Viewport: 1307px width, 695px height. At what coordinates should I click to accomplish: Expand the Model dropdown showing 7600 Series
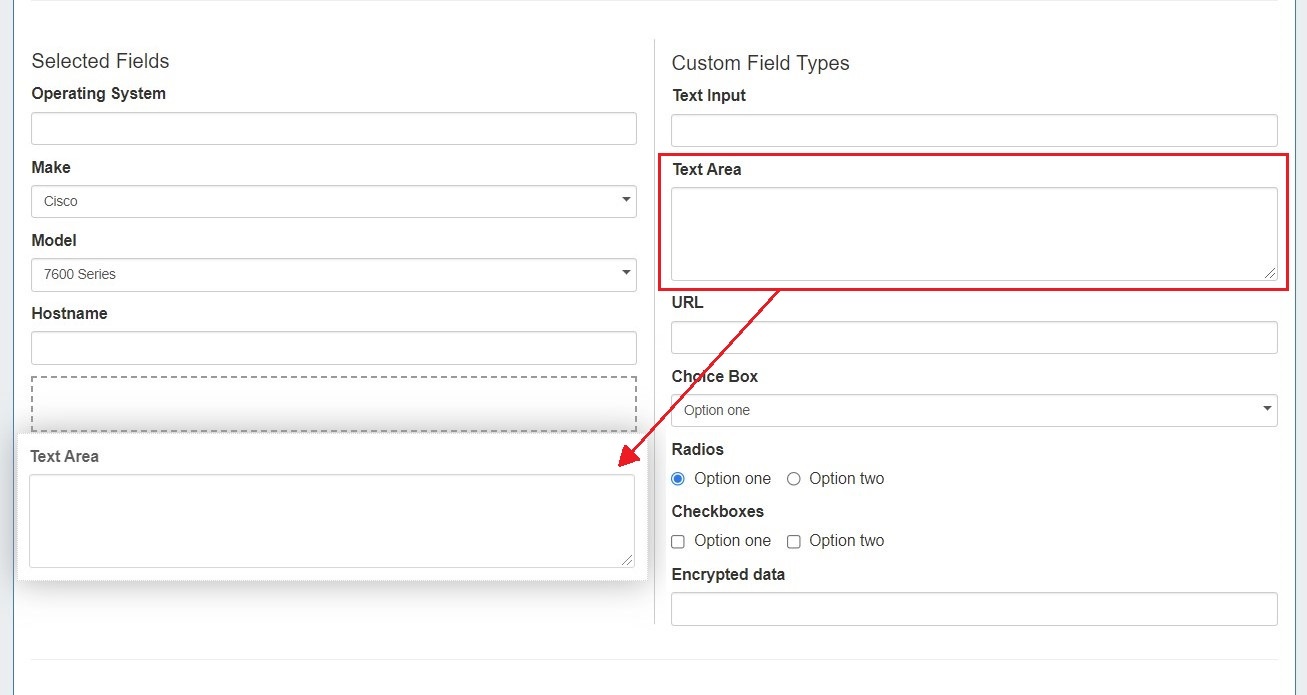click(x=333, y=274)
